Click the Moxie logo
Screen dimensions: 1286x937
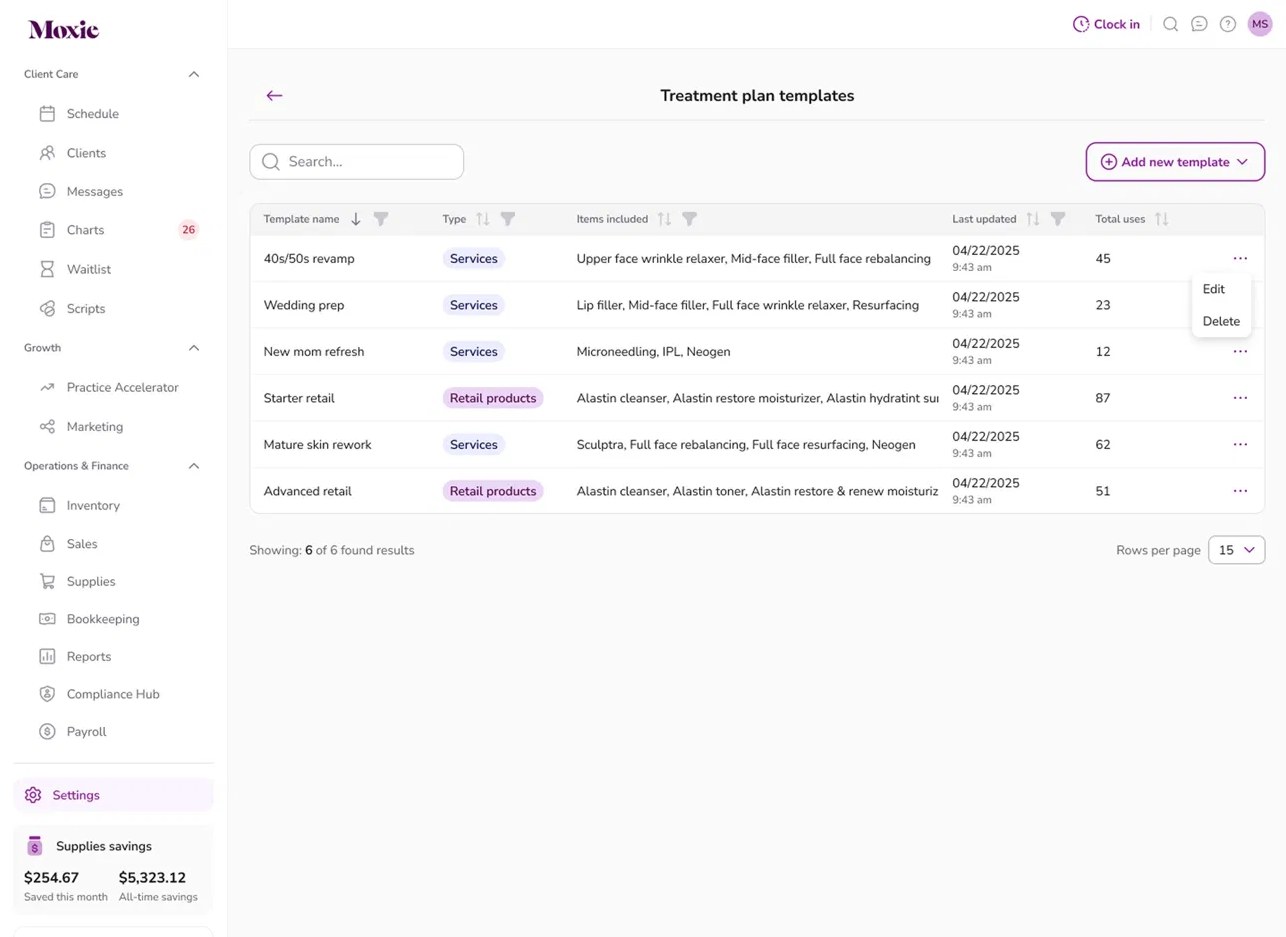click(x=64, y=29)
